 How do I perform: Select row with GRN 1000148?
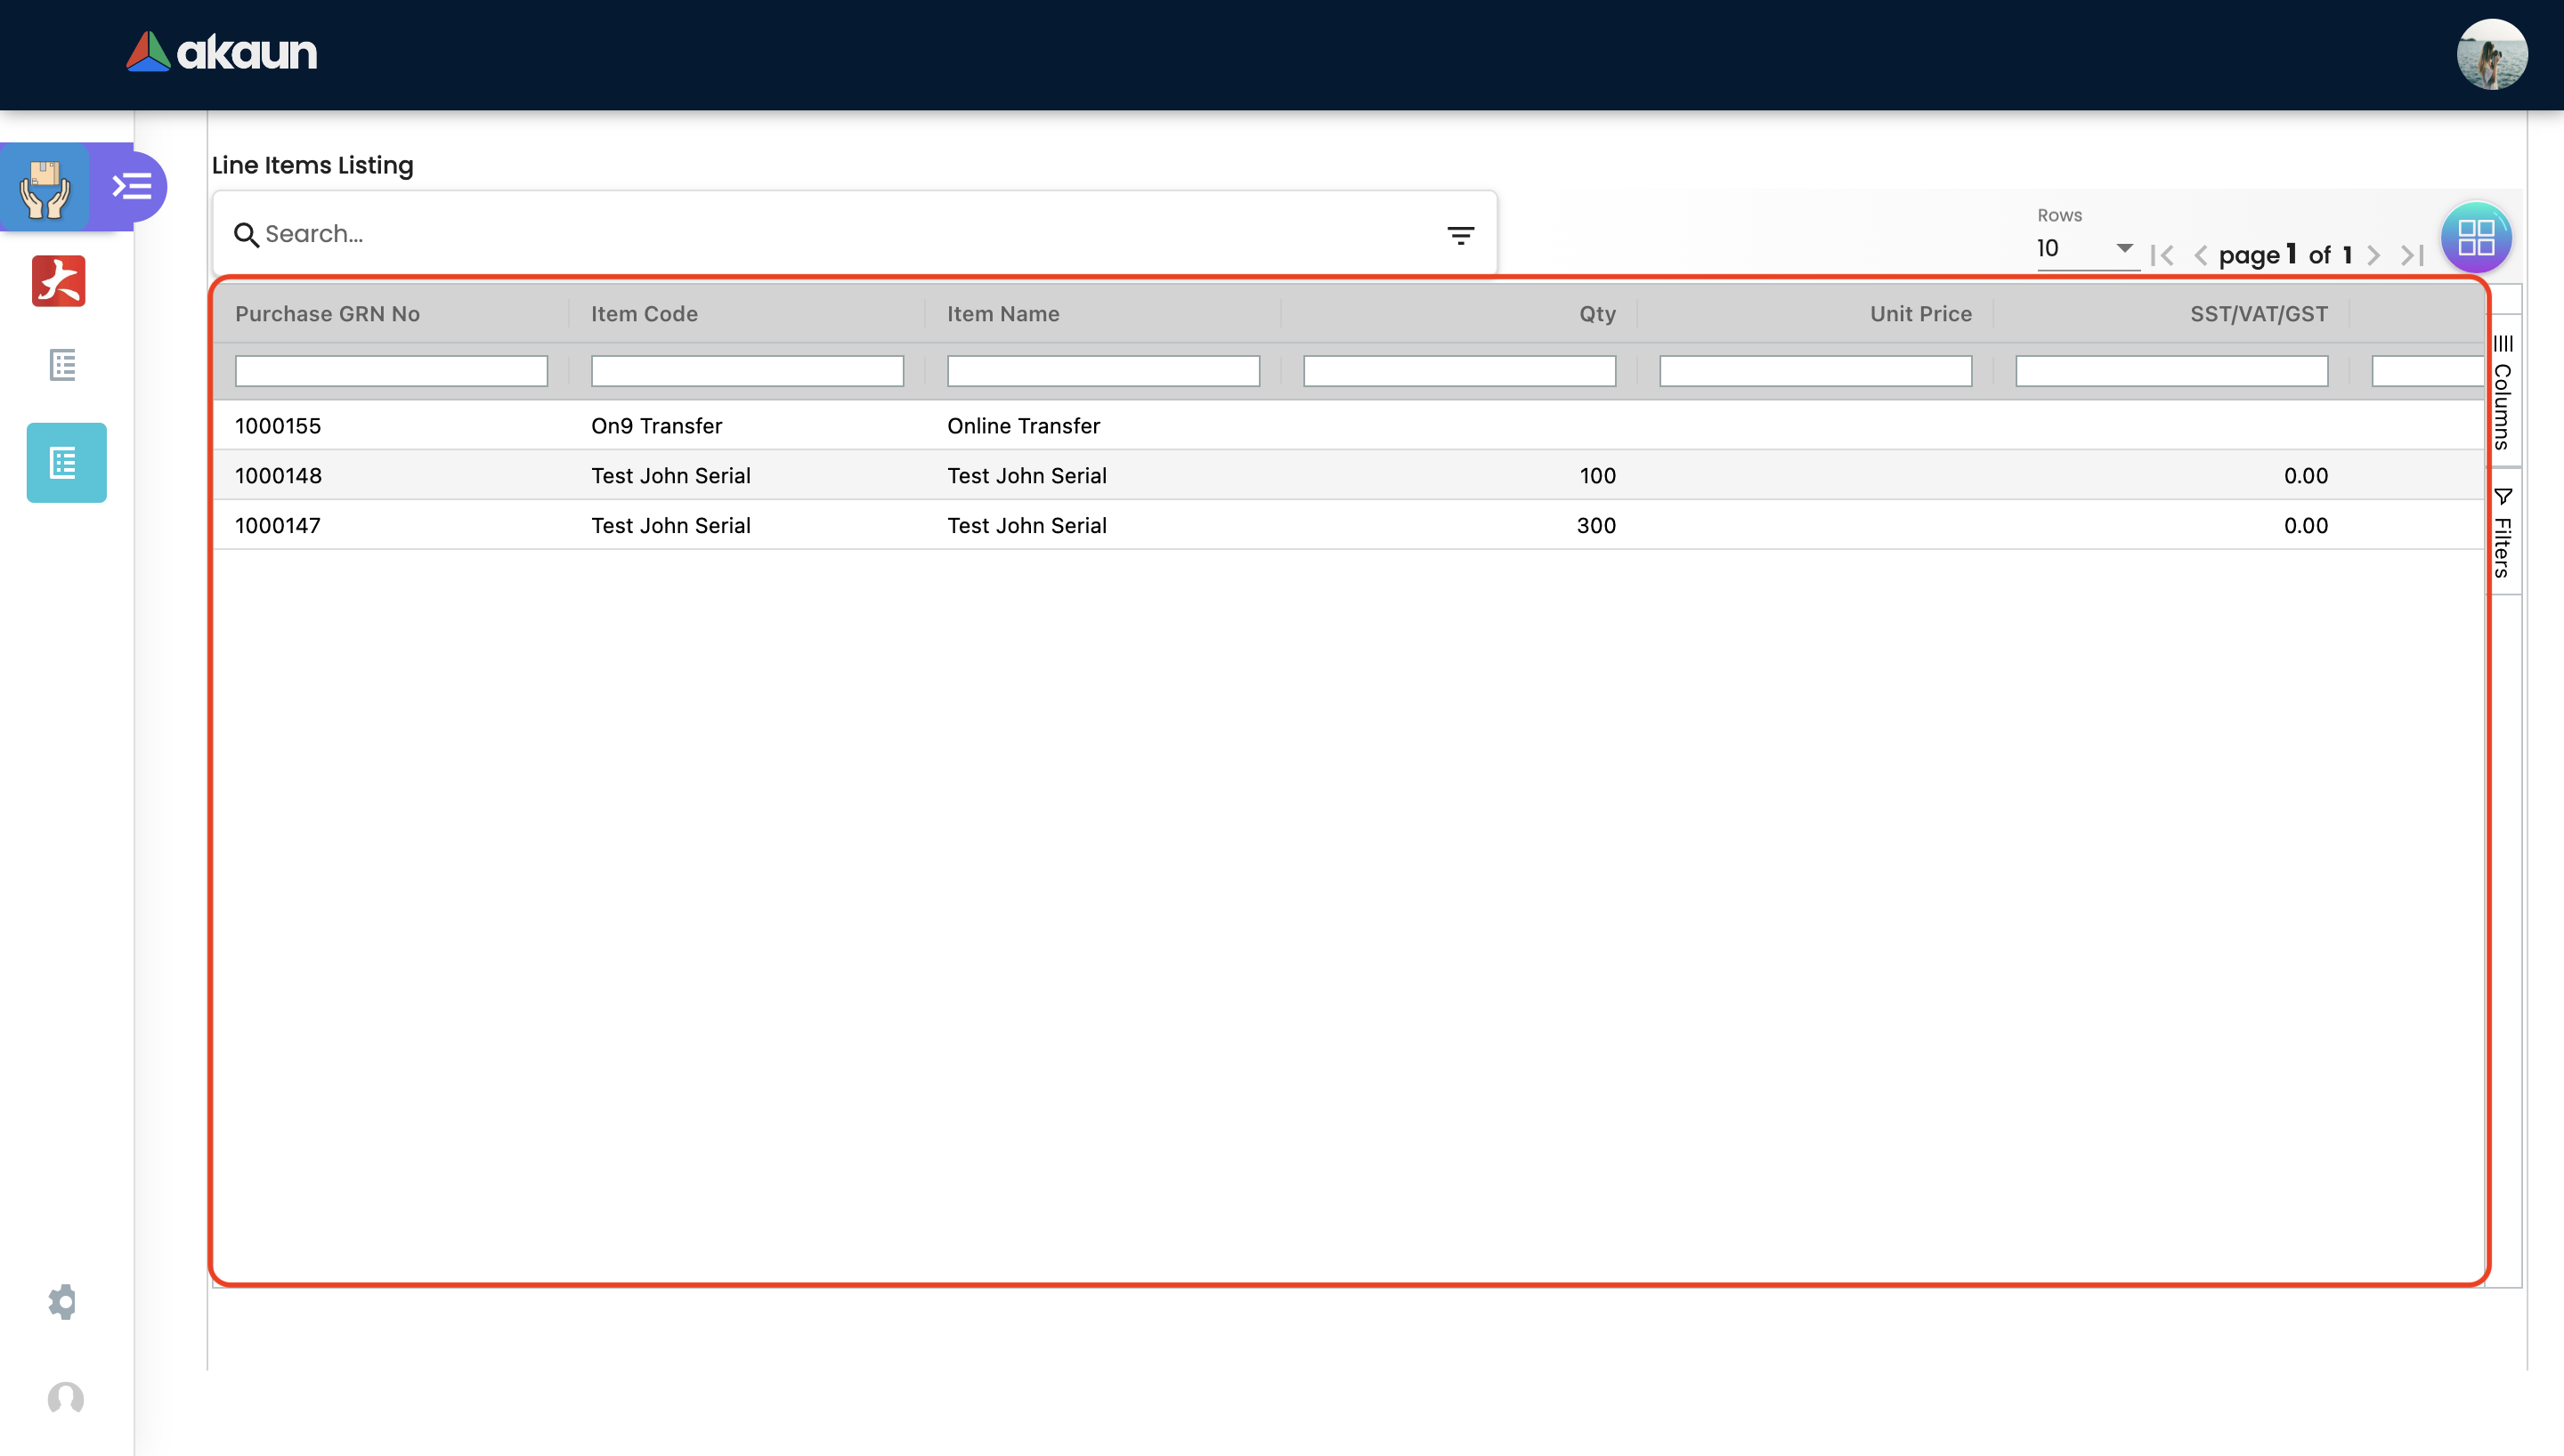(x=278, y=476)
